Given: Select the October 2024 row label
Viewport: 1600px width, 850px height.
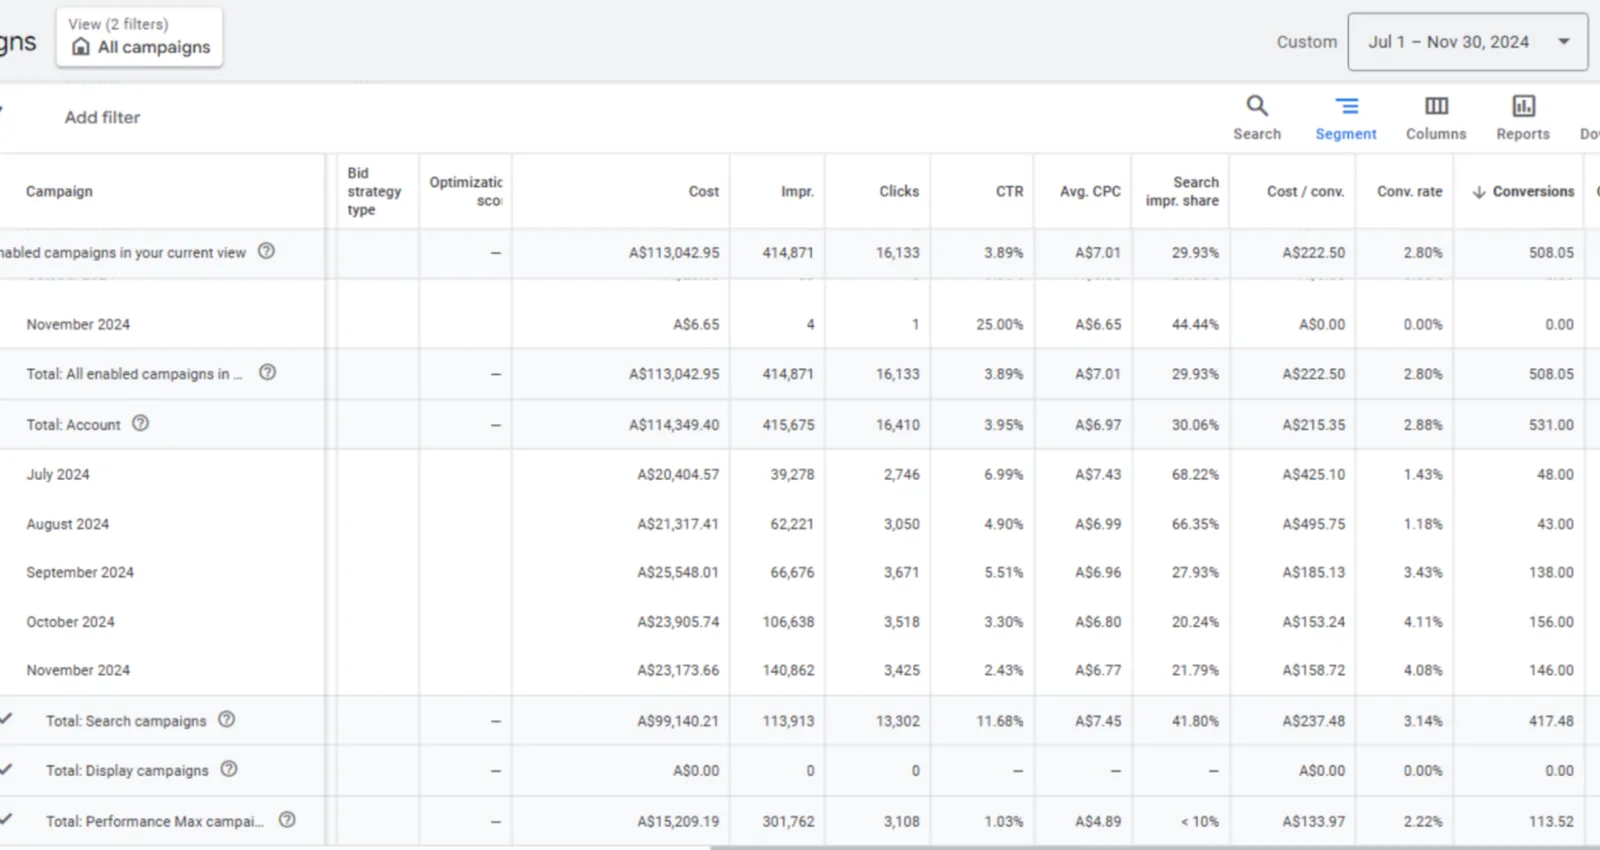Looking at the screenshot, I should pos(70,622).
